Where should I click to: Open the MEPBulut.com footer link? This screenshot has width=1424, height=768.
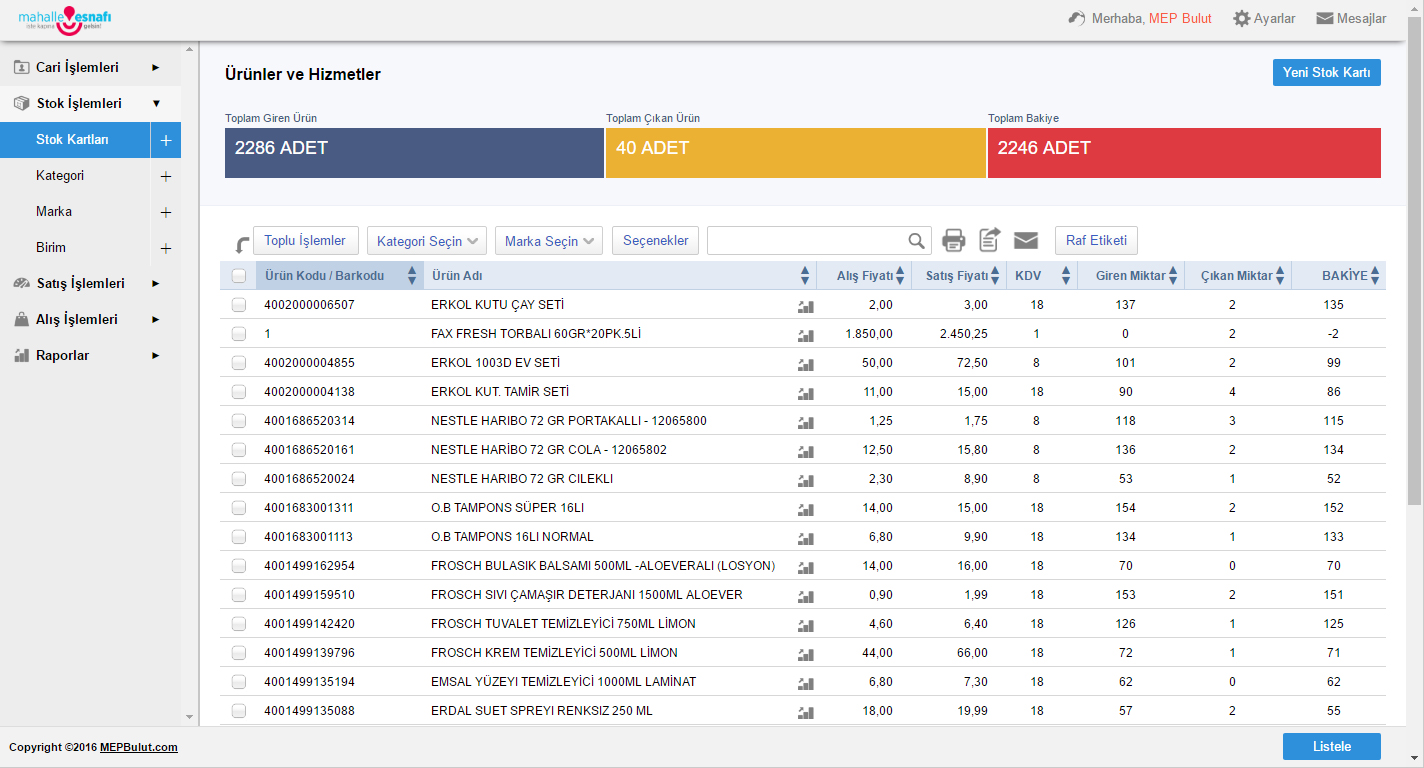(139, 747)
